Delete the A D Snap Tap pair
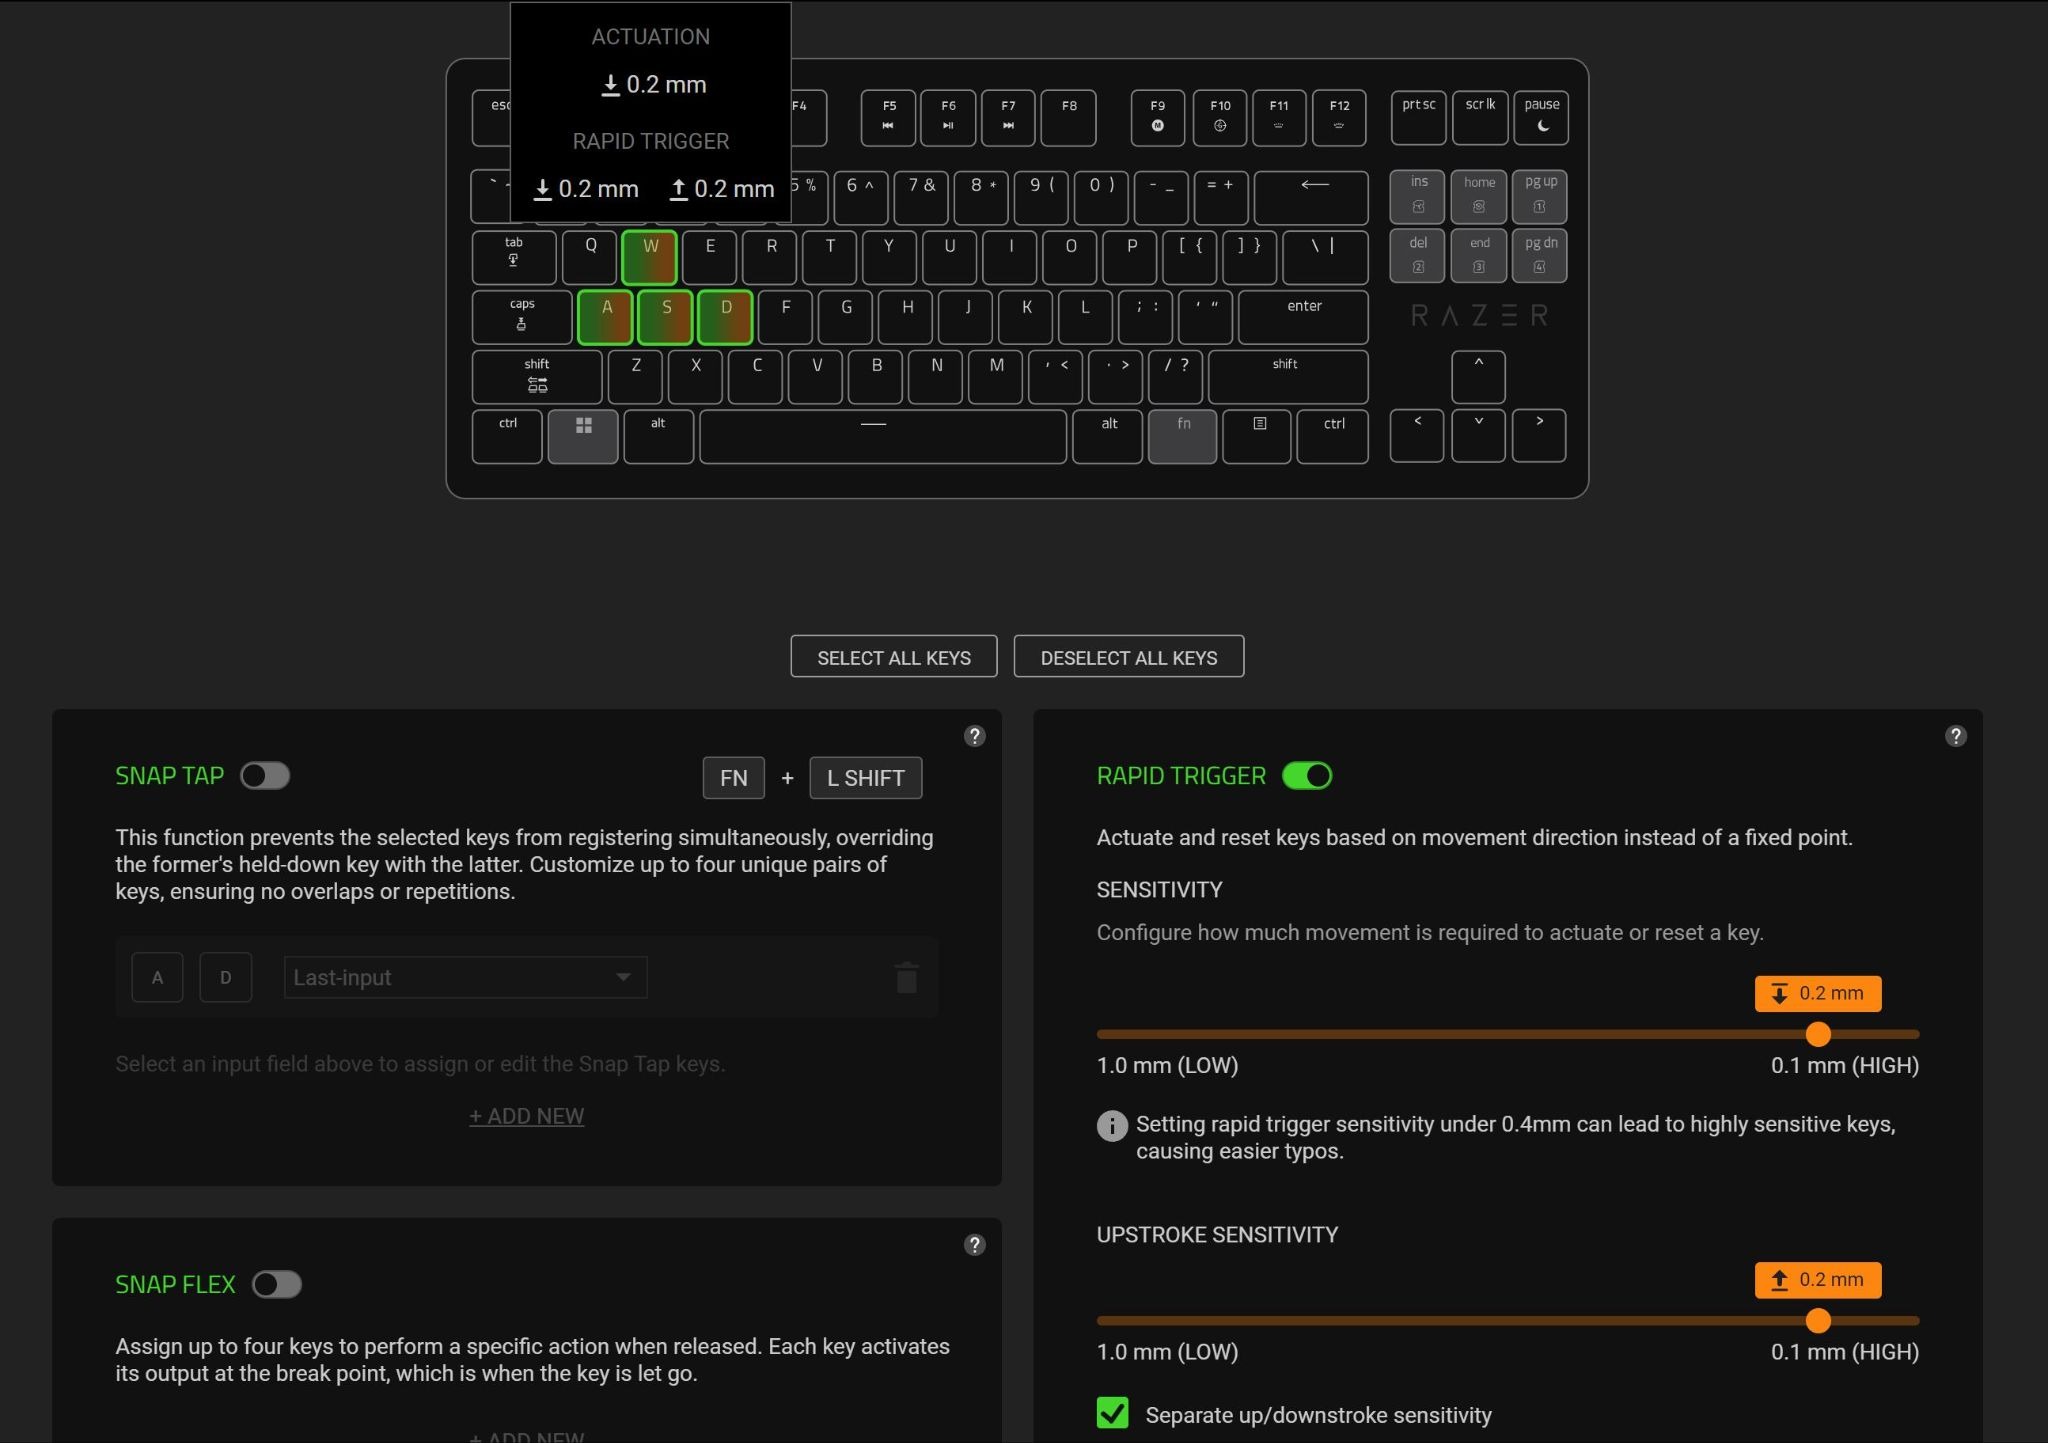 click(906, 977)
